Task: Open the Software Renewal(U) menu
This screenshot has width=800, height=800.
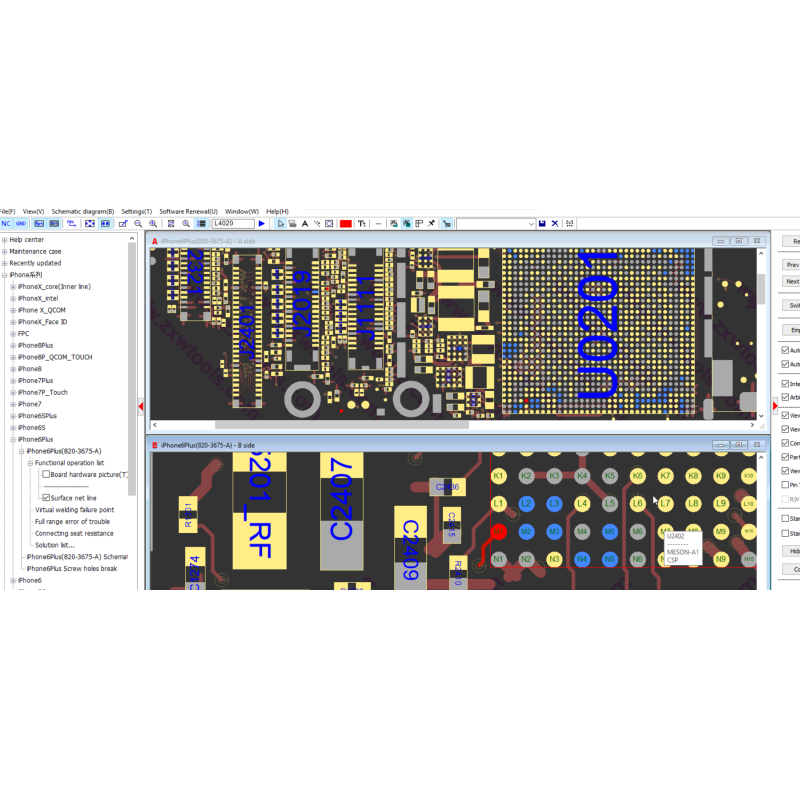Action: point(188,212)
